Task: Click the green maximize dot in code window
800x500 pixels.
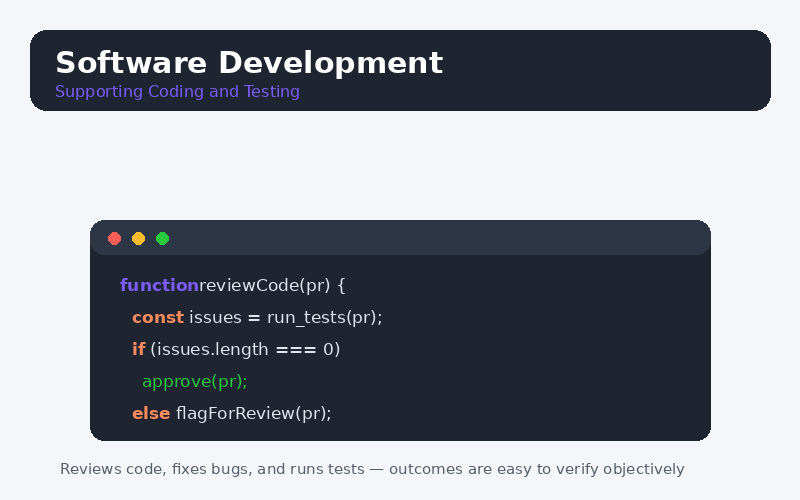Action: pos(162,238)
